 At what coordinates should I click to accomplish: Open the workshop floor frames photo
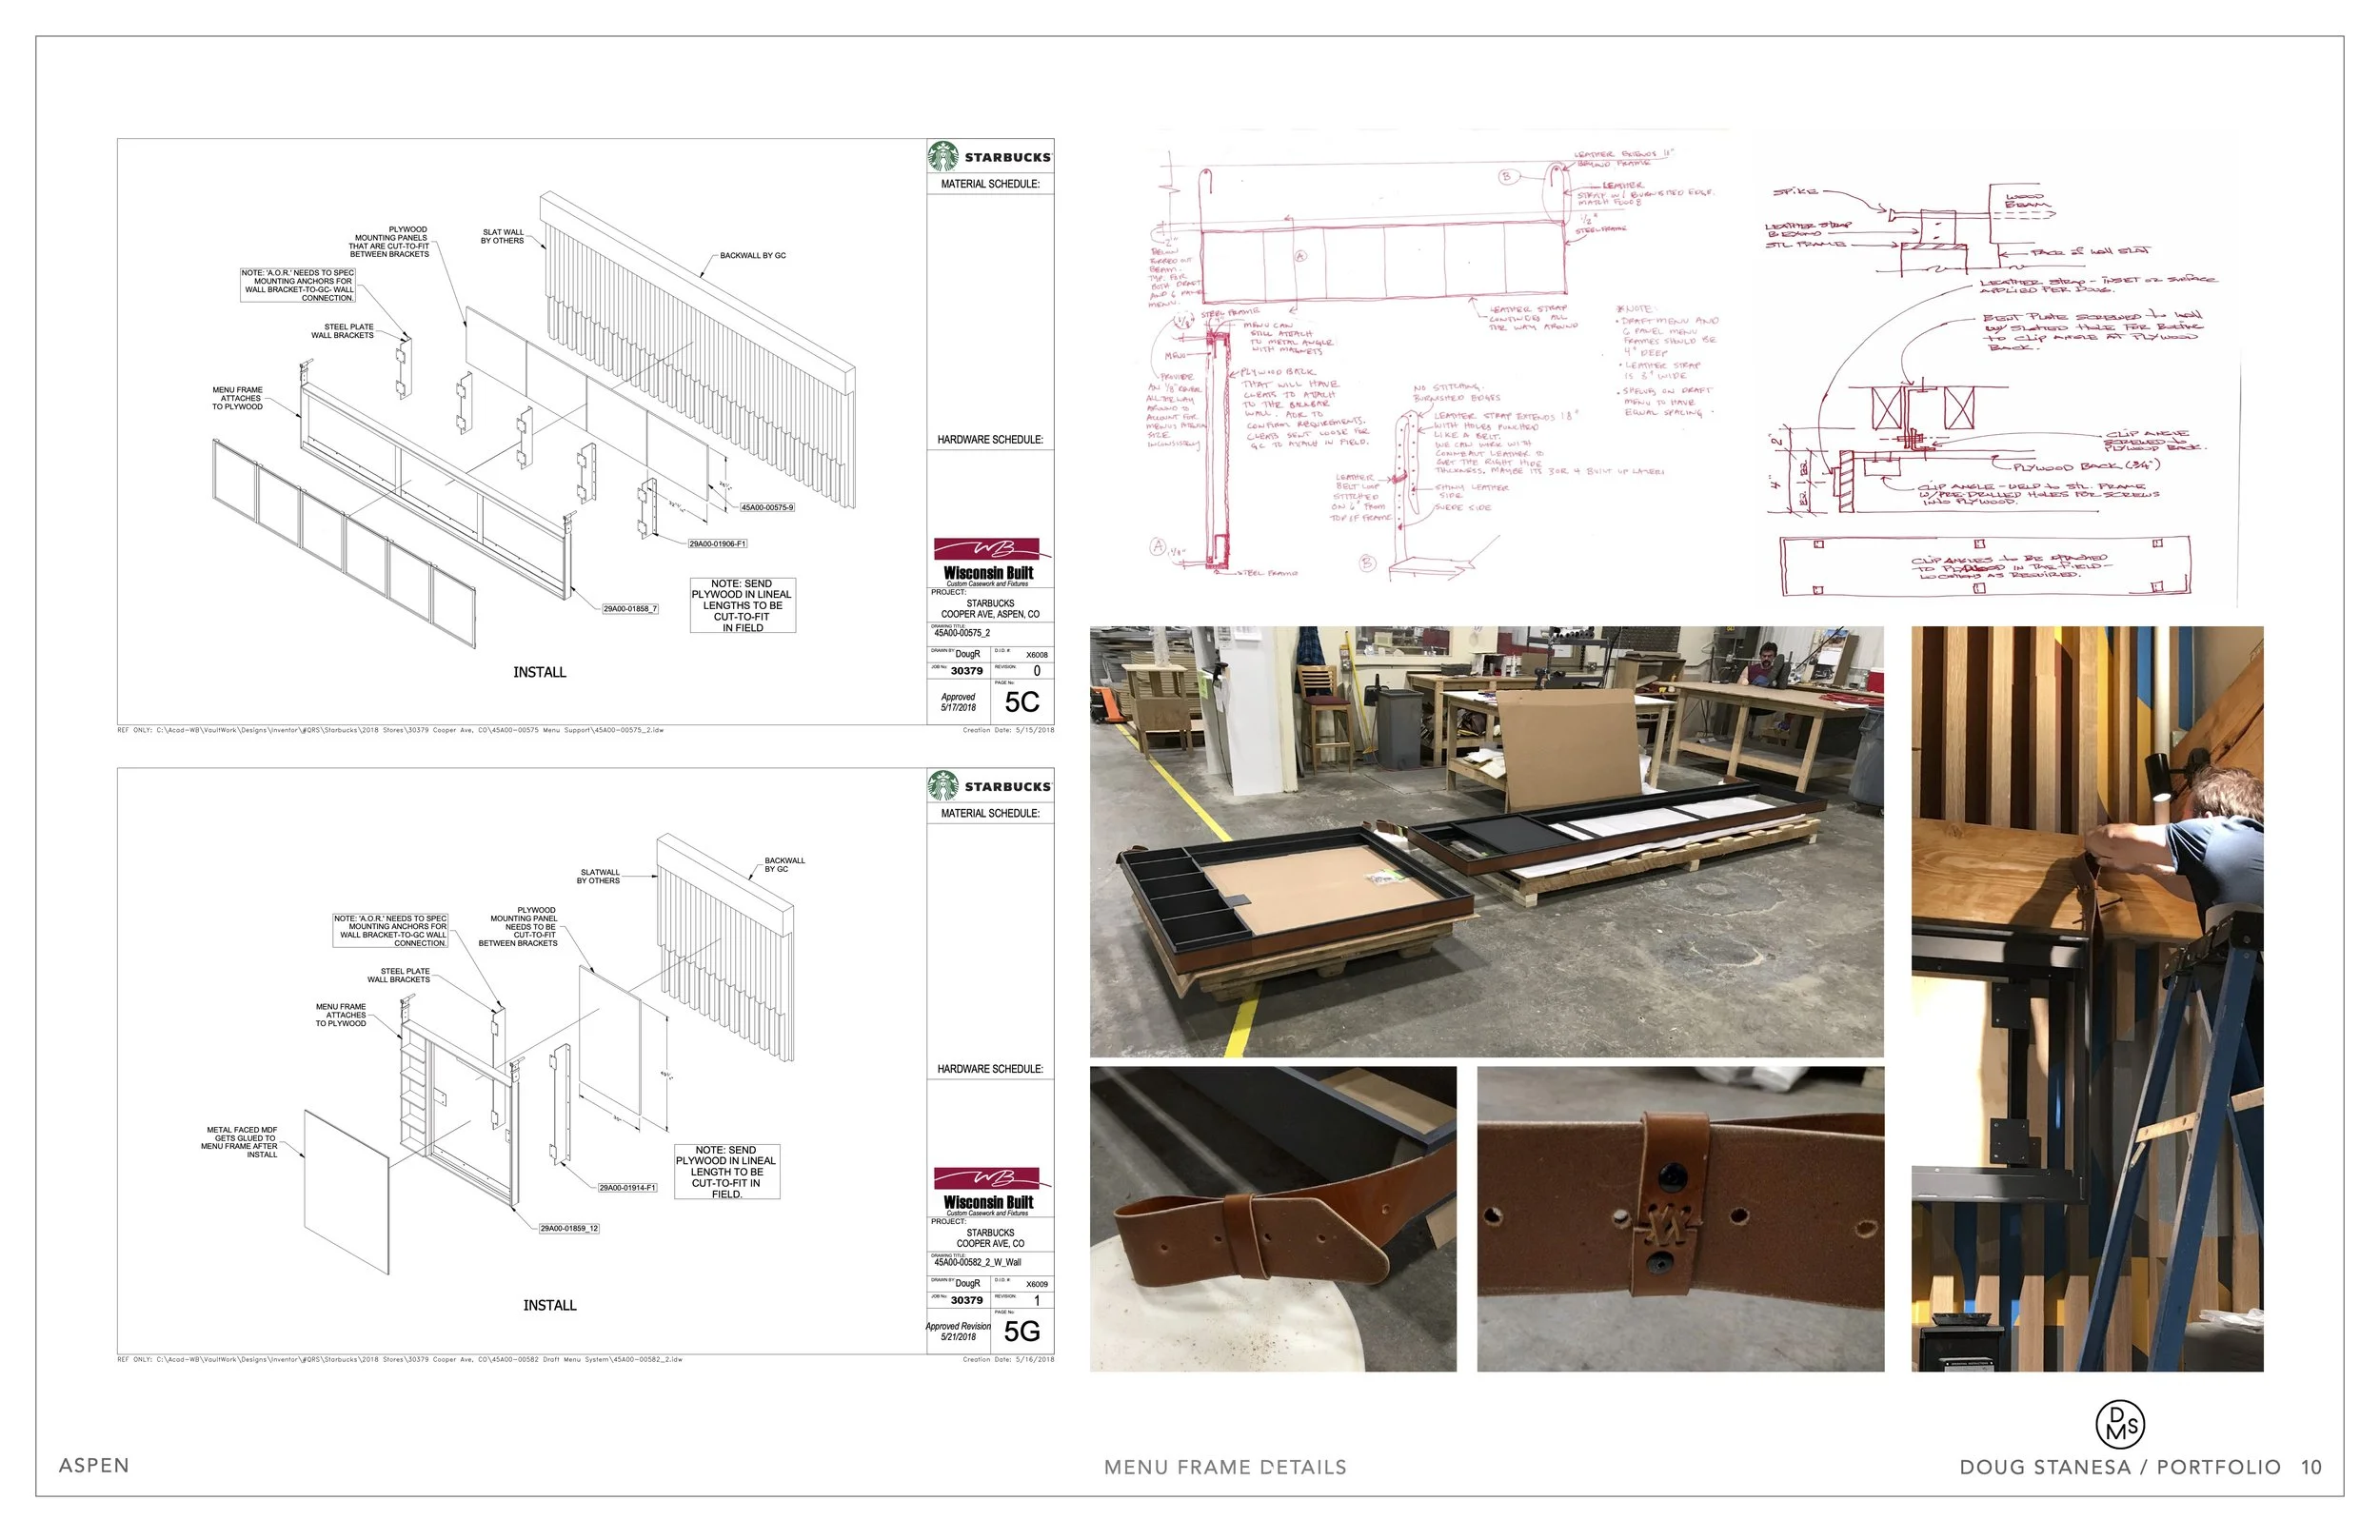pyautogui.click(x=1486, y=841)
